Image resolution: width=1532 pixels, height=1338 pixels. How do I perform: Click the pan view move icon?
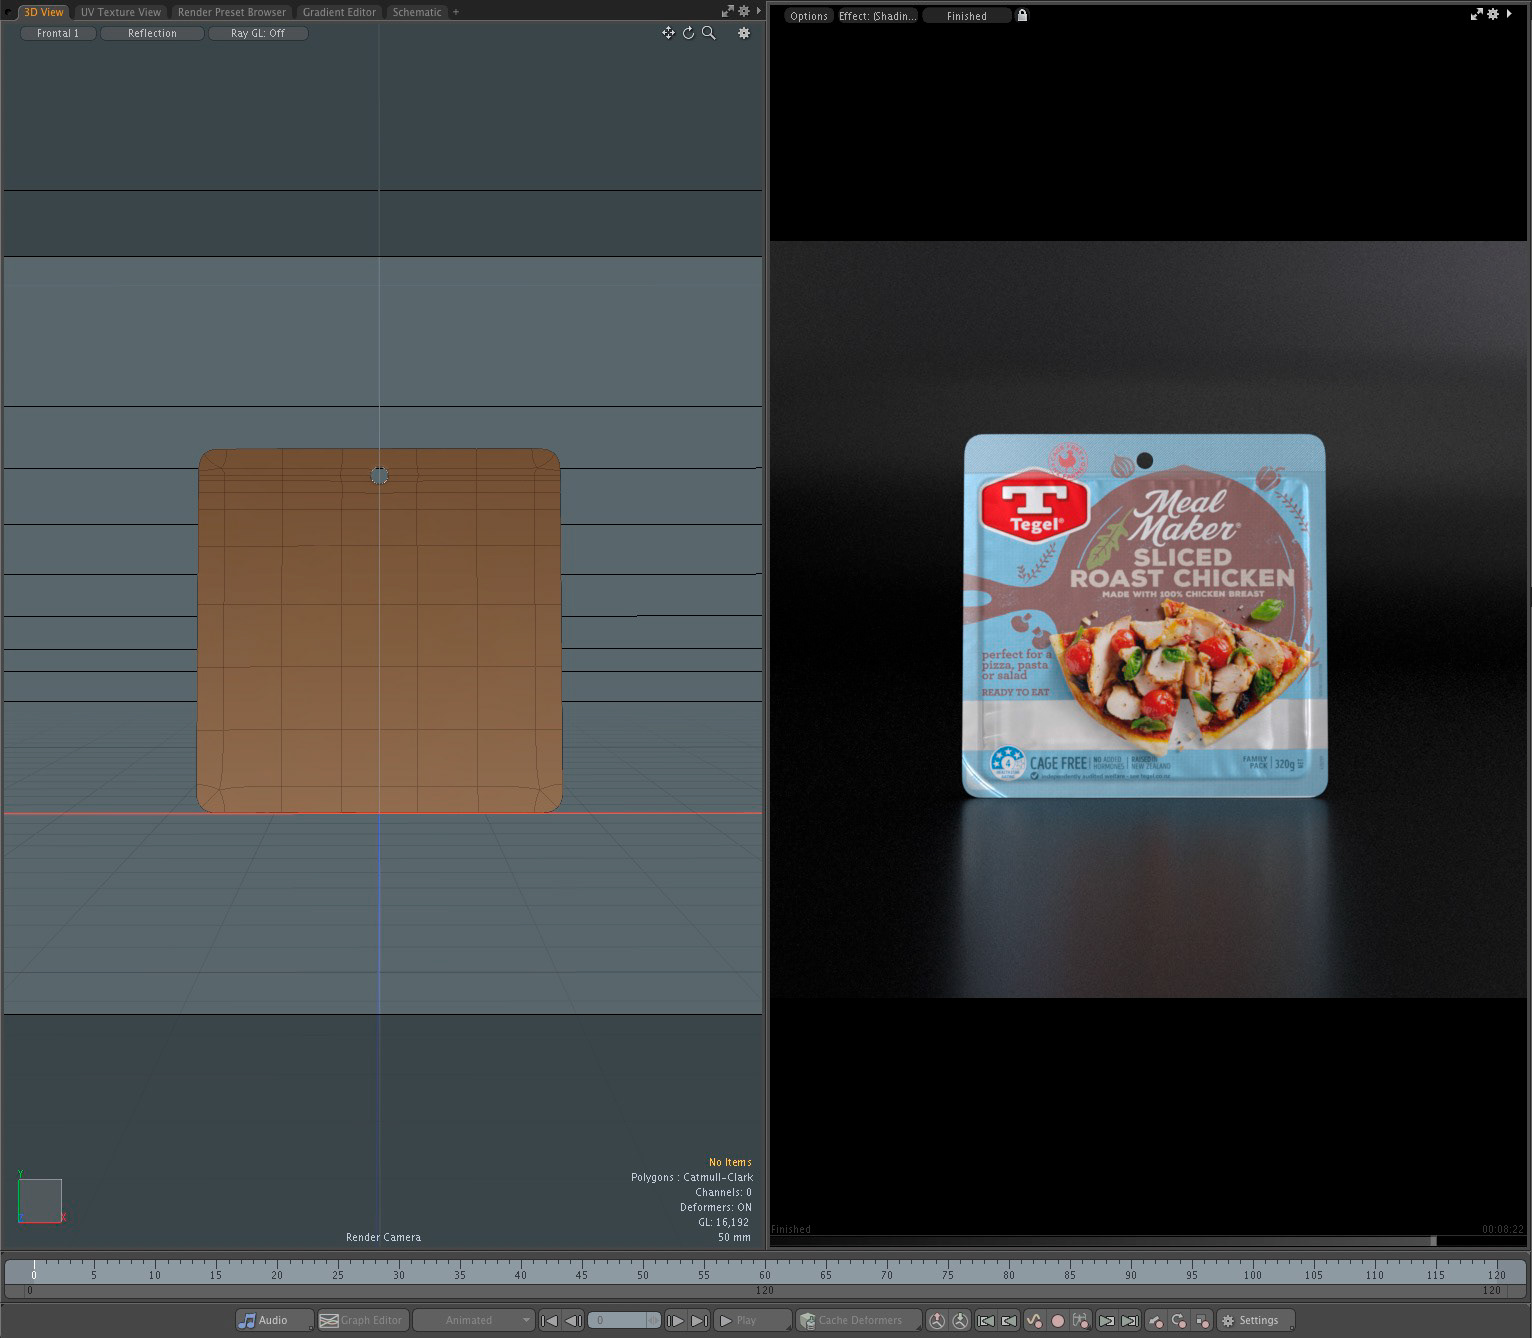tap(668, 33)
